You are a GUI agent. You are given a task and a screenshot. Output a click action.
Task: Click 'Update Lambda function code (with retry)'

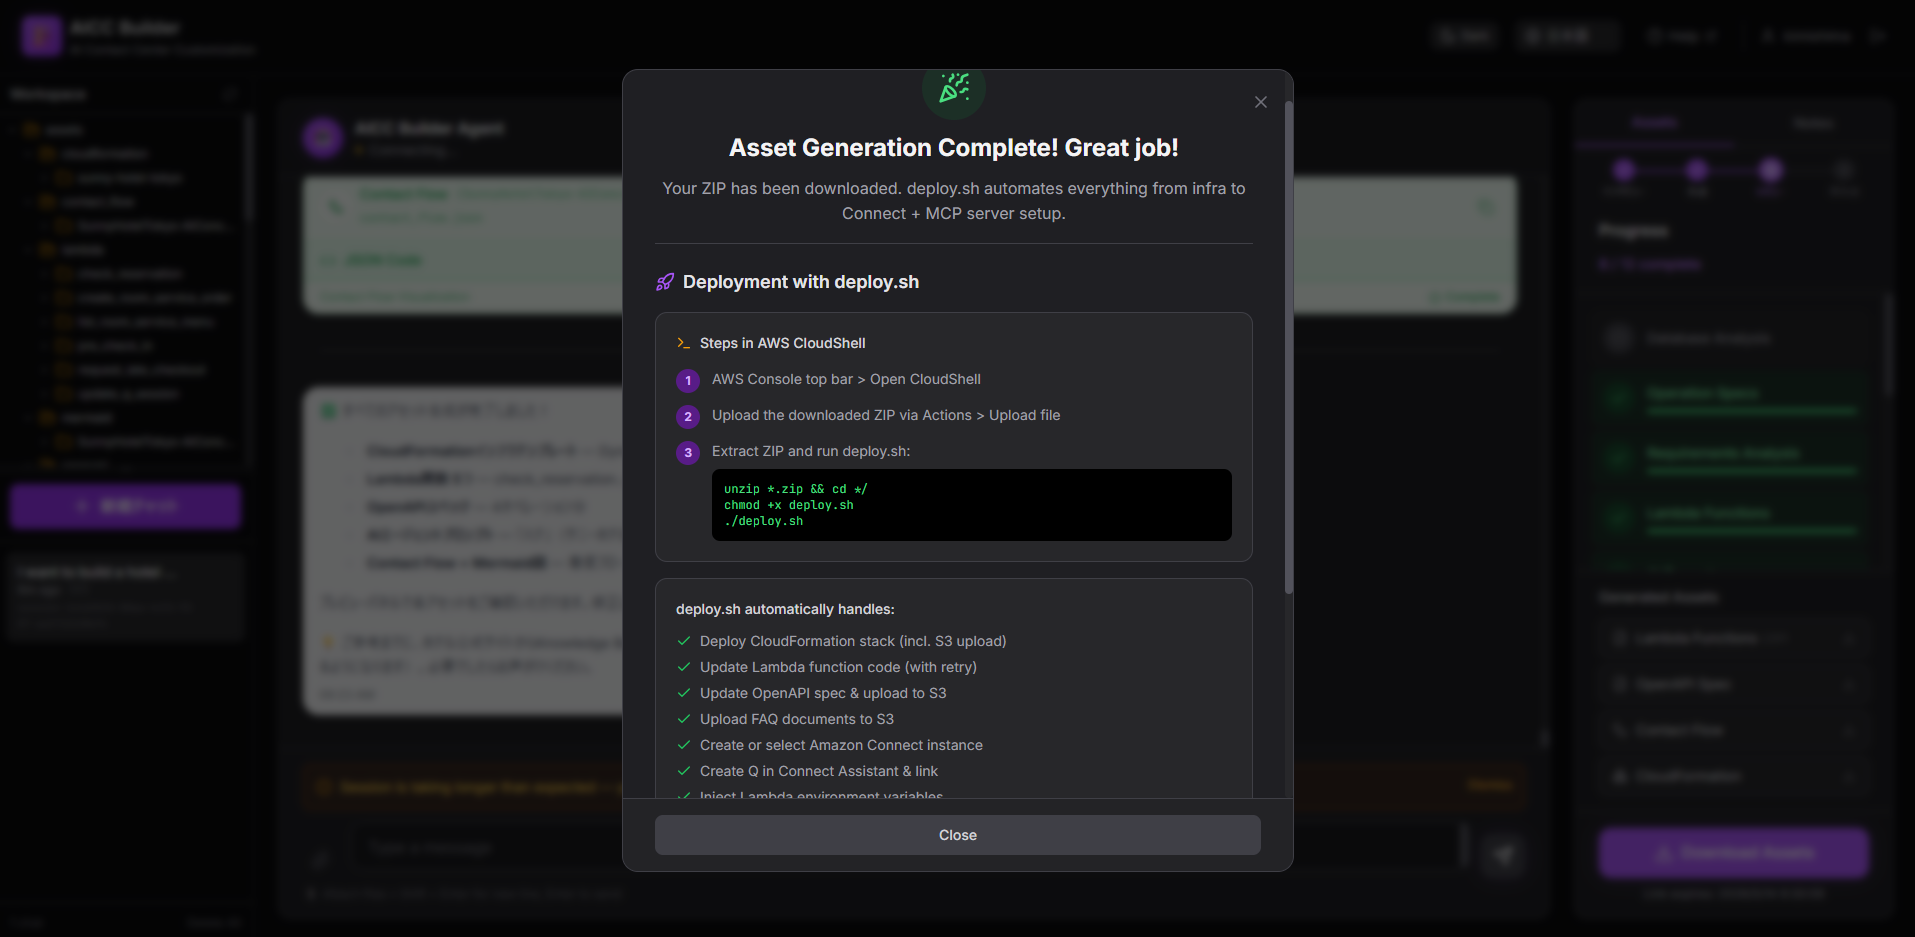point(838,667)
